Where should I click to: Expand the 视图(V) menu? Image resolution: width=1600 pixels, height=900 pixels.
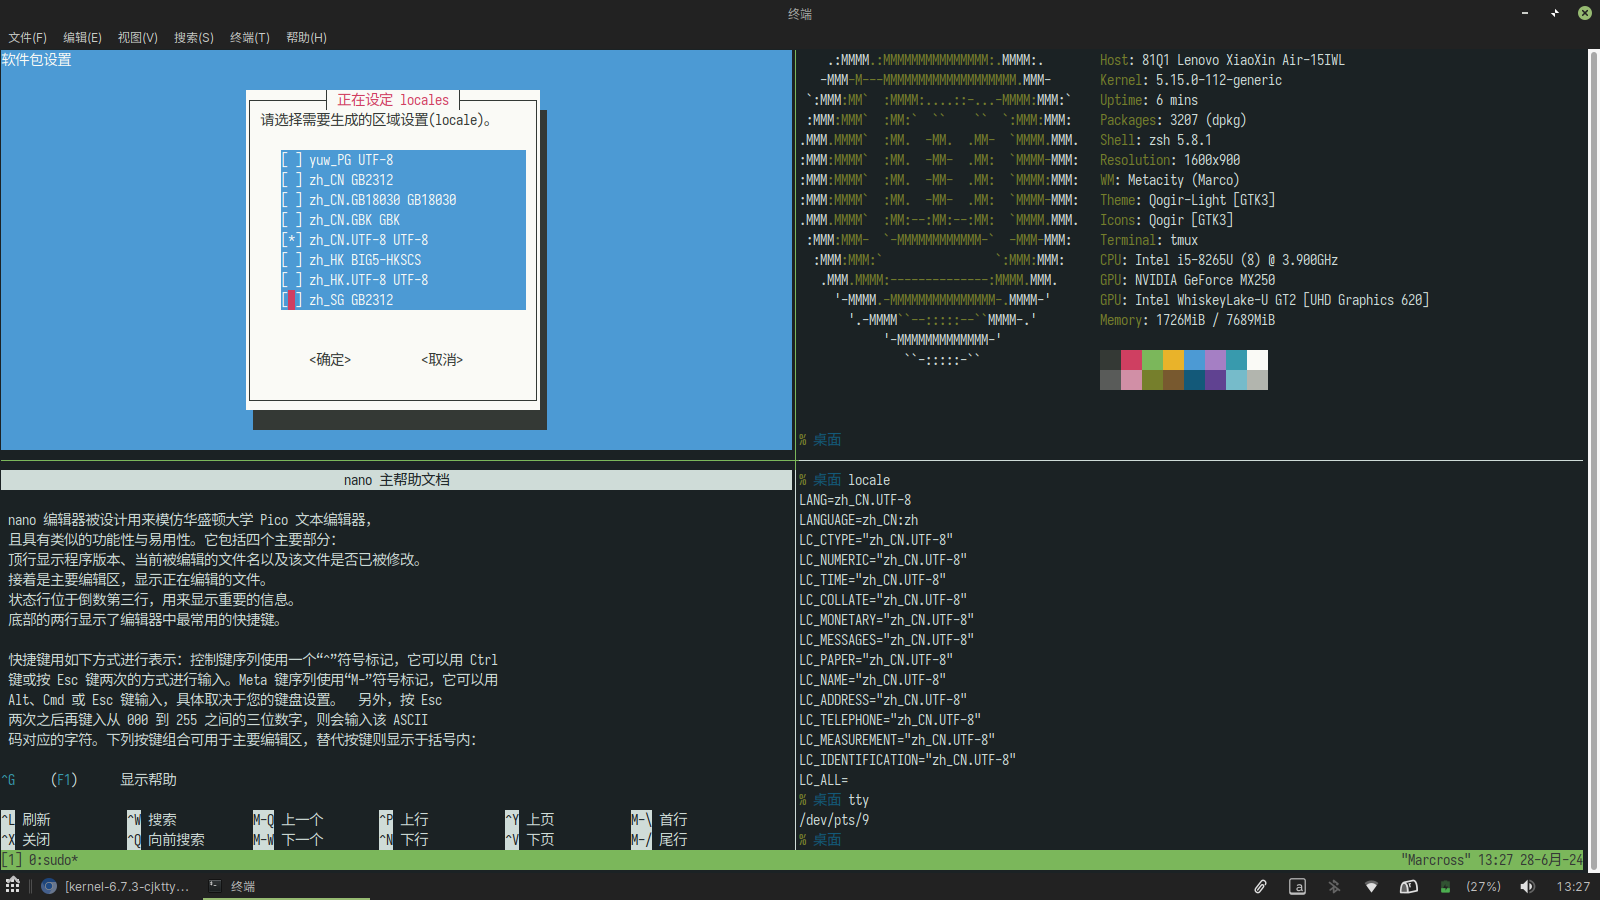(138, 38)
